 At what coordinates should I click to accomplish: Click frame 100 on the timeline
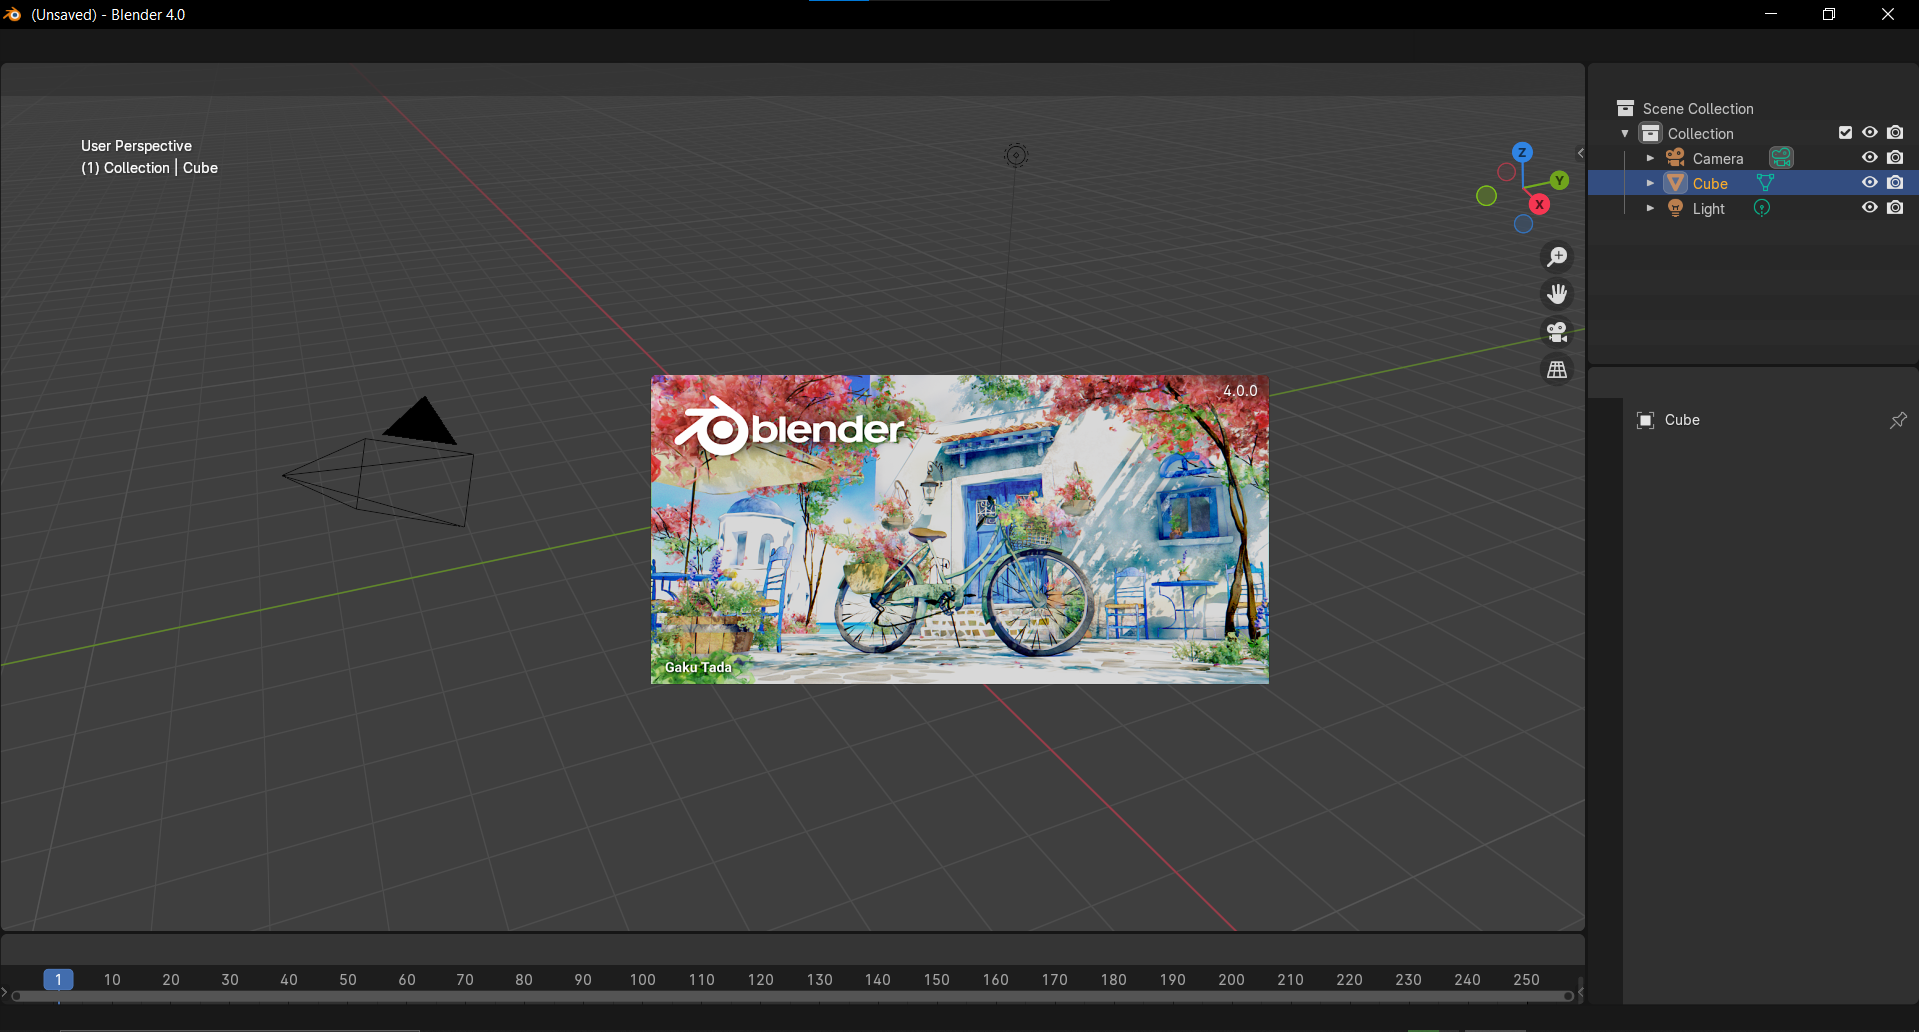642,979
